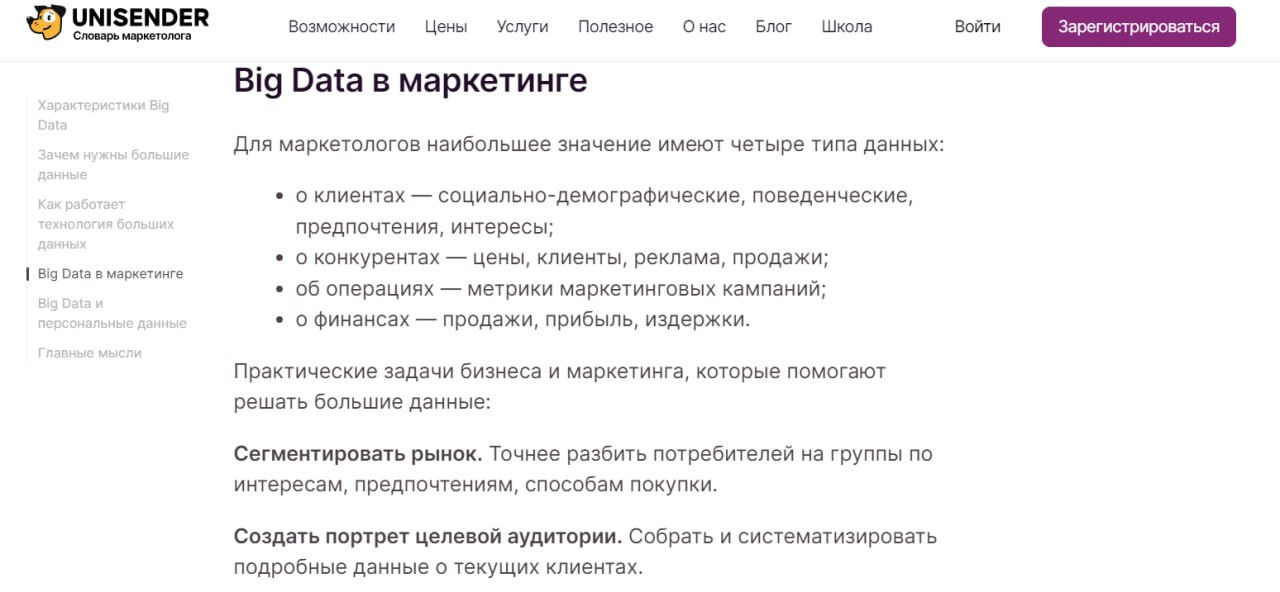Jump to Характеристики Big Data section
1280x592 pixels.
[x=104, y=115]
